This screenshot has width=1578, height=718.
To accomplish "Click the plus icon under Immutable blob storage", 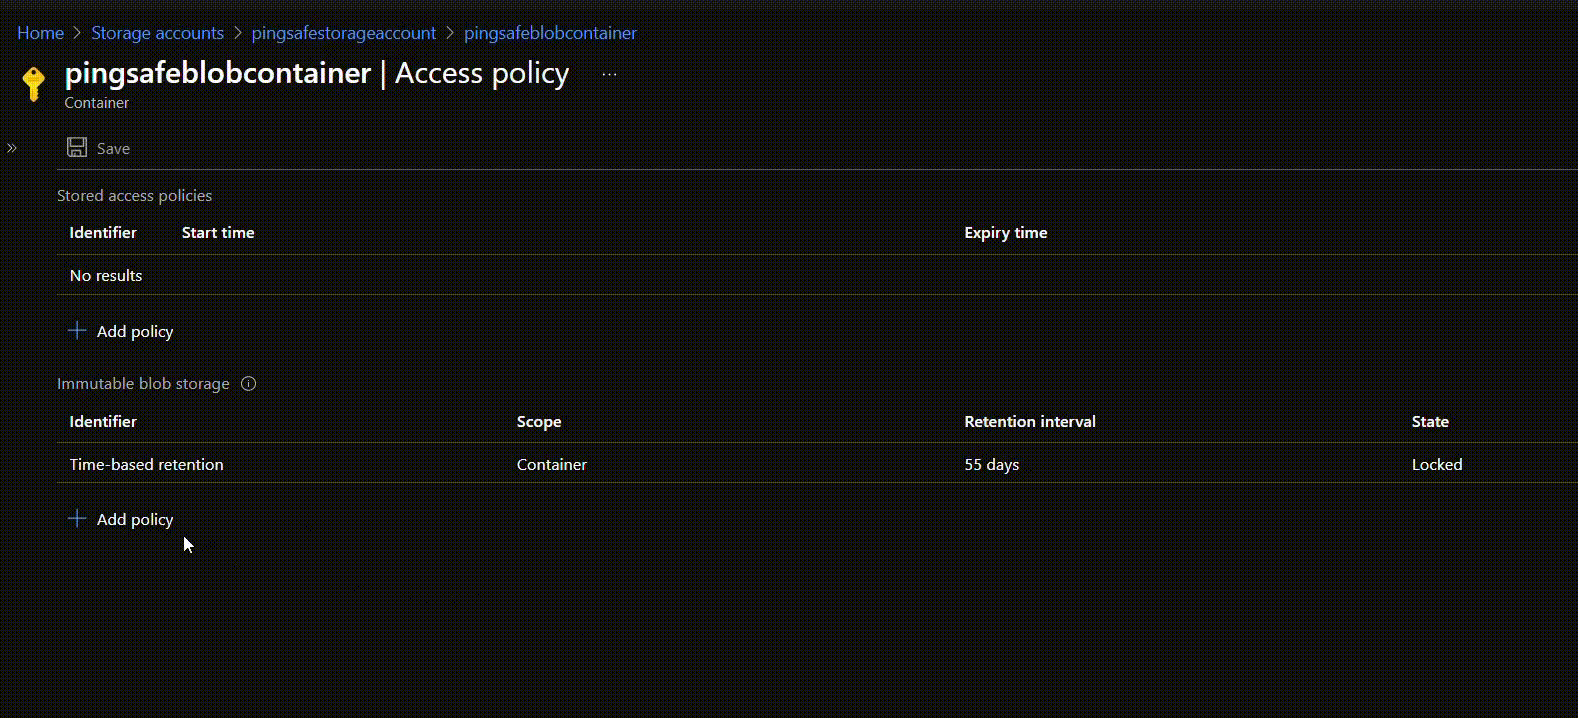I will [77, 519].
